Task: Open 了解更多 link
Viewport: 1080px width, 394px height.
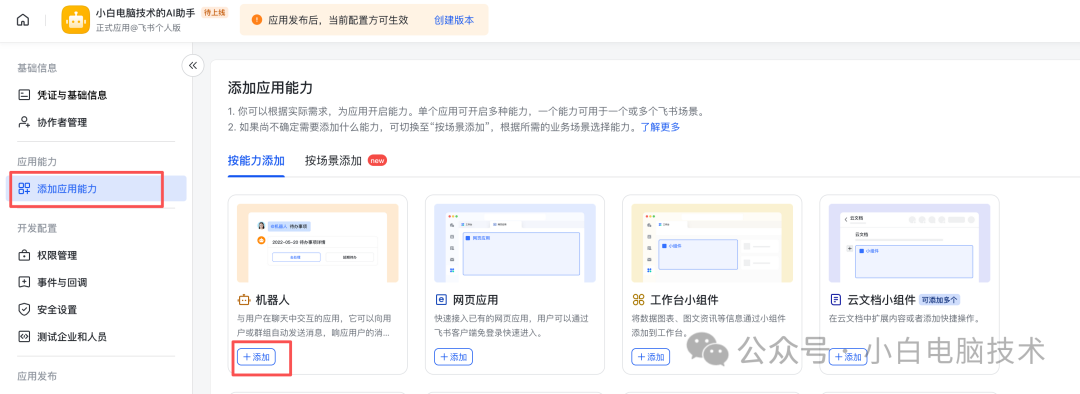Action: click(x=660, y=127)
